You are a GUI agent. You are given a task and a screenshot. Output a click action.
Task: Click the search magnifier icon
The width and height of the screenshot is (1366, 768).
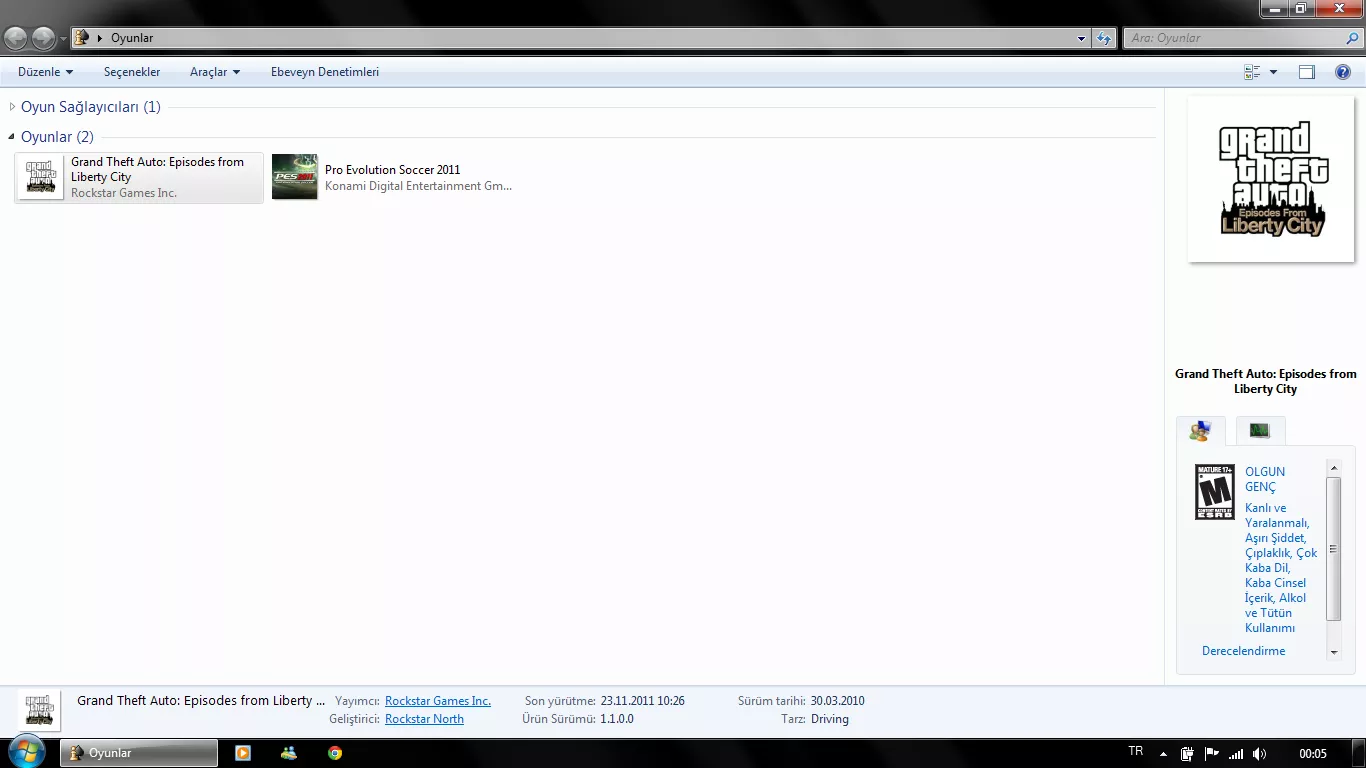pos(1353,38)
